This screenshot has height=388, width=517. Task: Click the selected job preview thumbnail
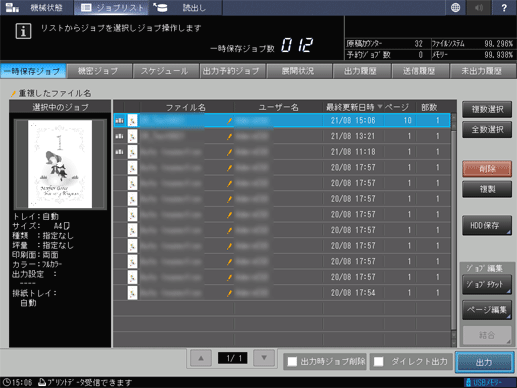(x=60, y=164)
